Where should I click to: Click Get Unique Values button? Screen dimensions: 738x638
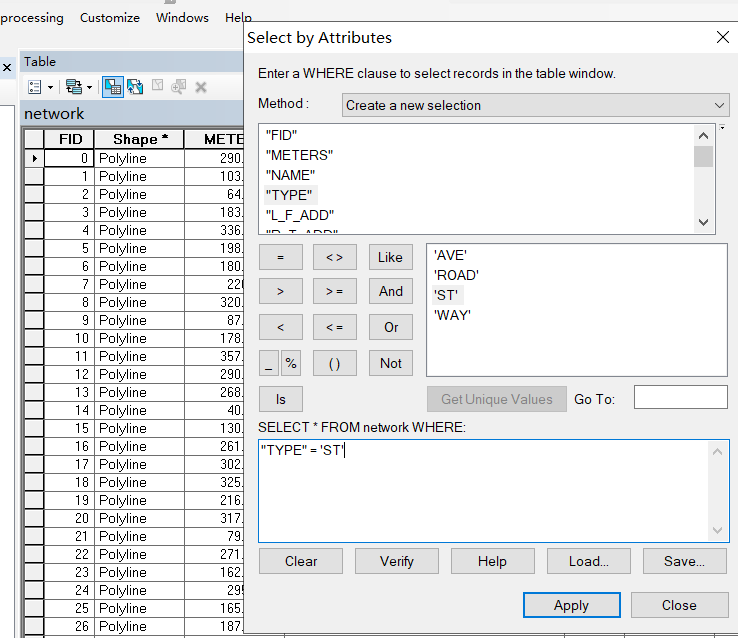click(x=497, y=399)
